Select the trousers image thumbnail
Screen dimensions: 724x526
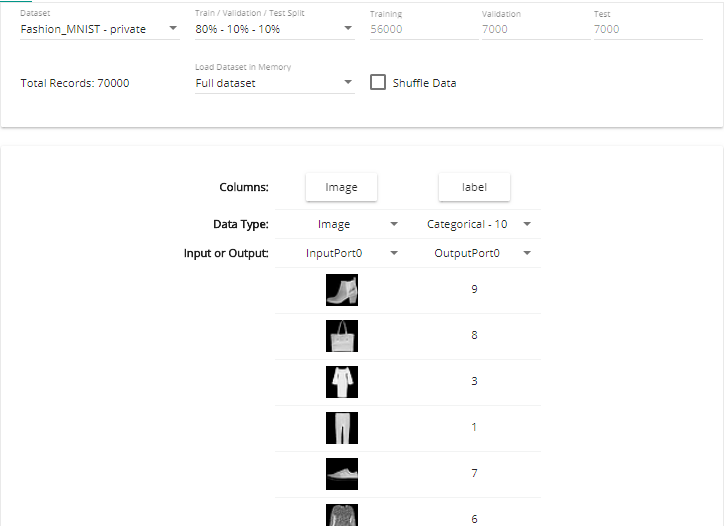(x=342, y=428)
